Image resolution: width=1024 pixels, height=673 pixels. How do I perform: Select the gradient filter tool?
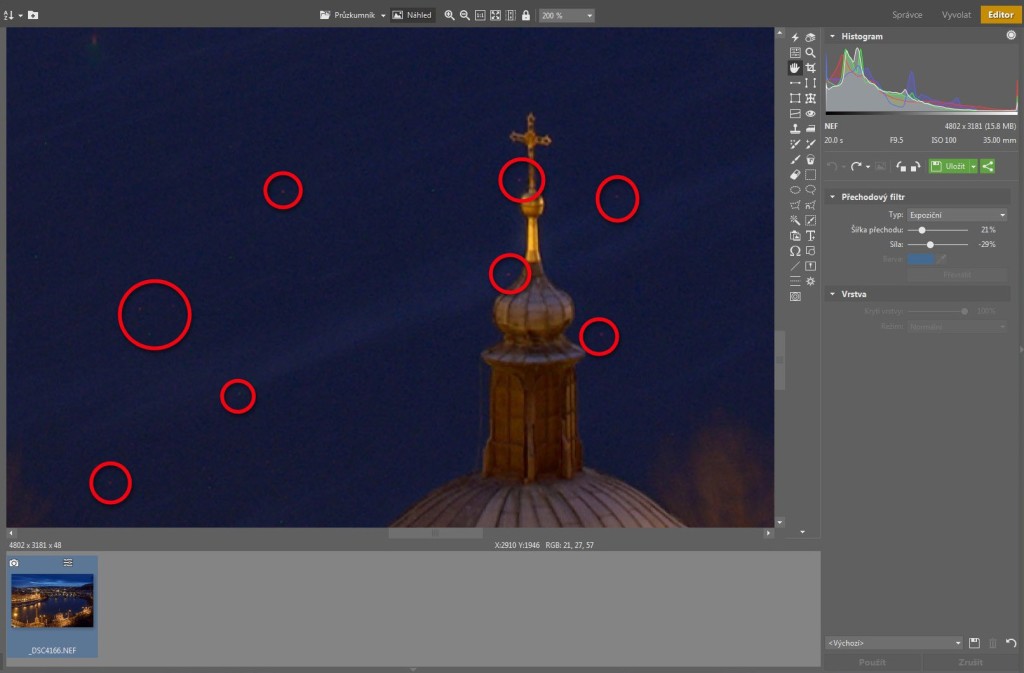pyautogui.click(x=795, y=114)
